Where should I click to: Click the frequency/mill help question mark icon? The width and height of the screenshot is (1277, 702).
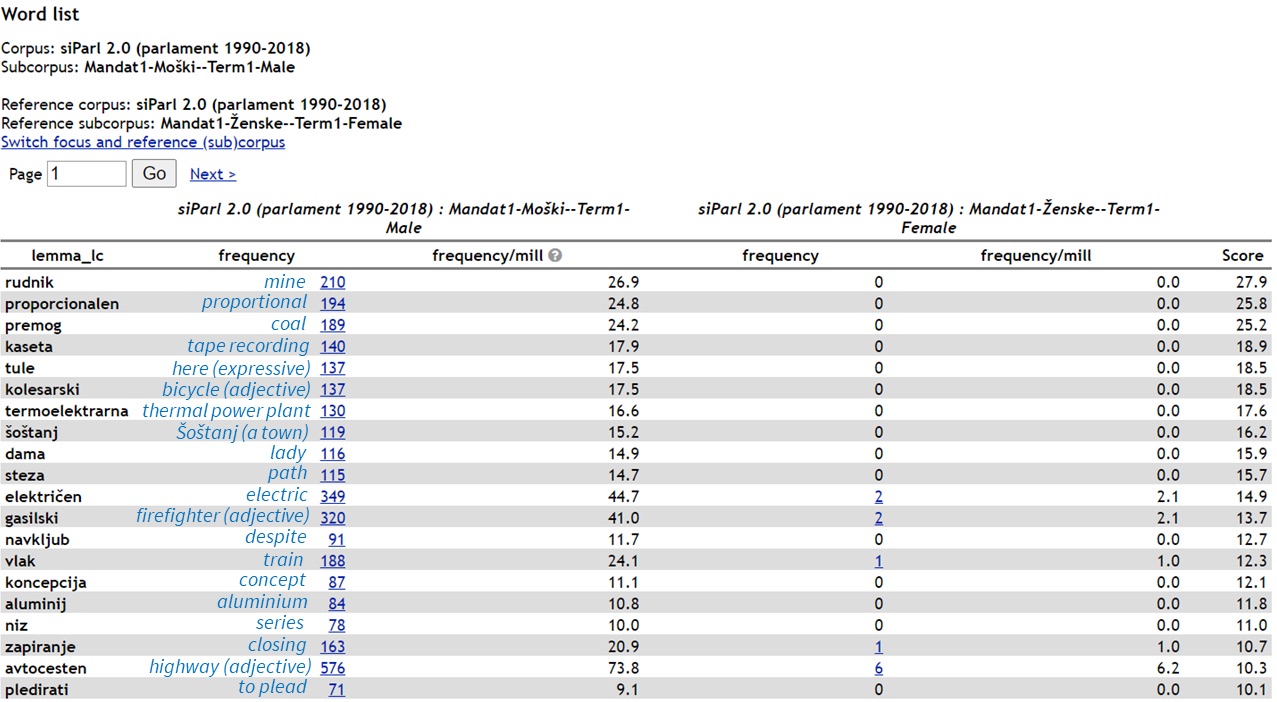[x=555, y=255]
